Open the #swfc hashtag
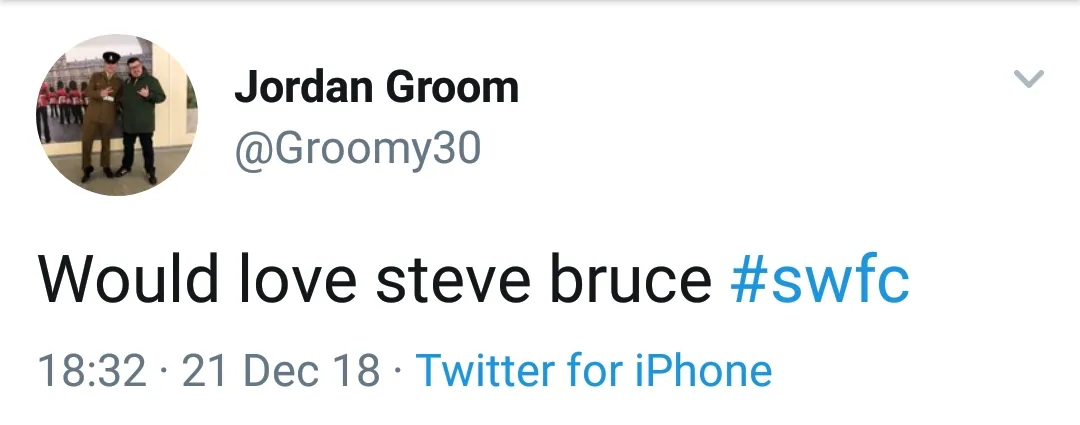The image size is (1080, 425). click(x=819, y=279)
